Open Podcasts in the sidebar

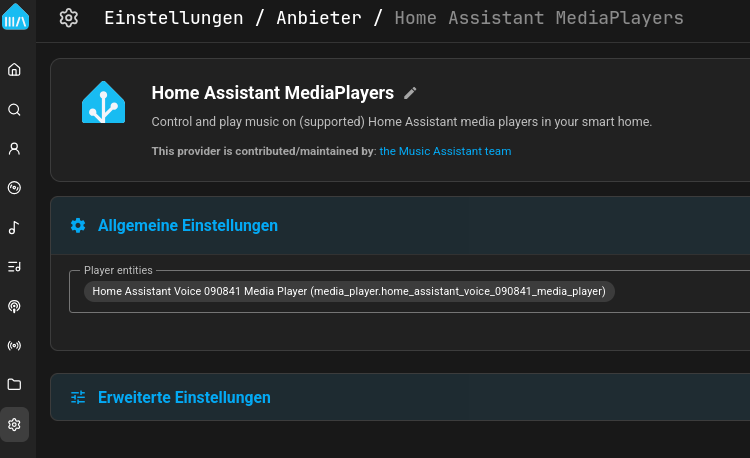(14, 306)
